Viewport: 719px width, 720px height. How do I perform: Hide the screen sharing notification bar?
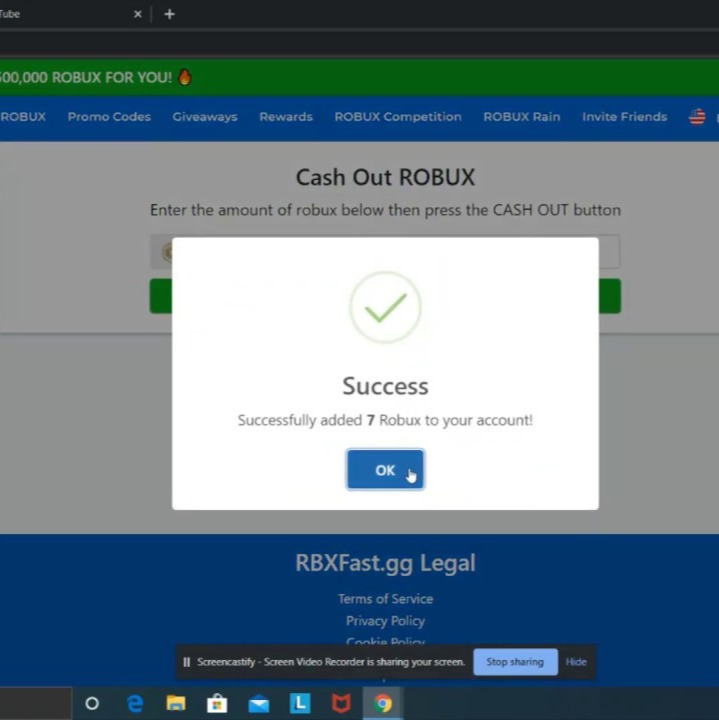(x=576, y=662)
